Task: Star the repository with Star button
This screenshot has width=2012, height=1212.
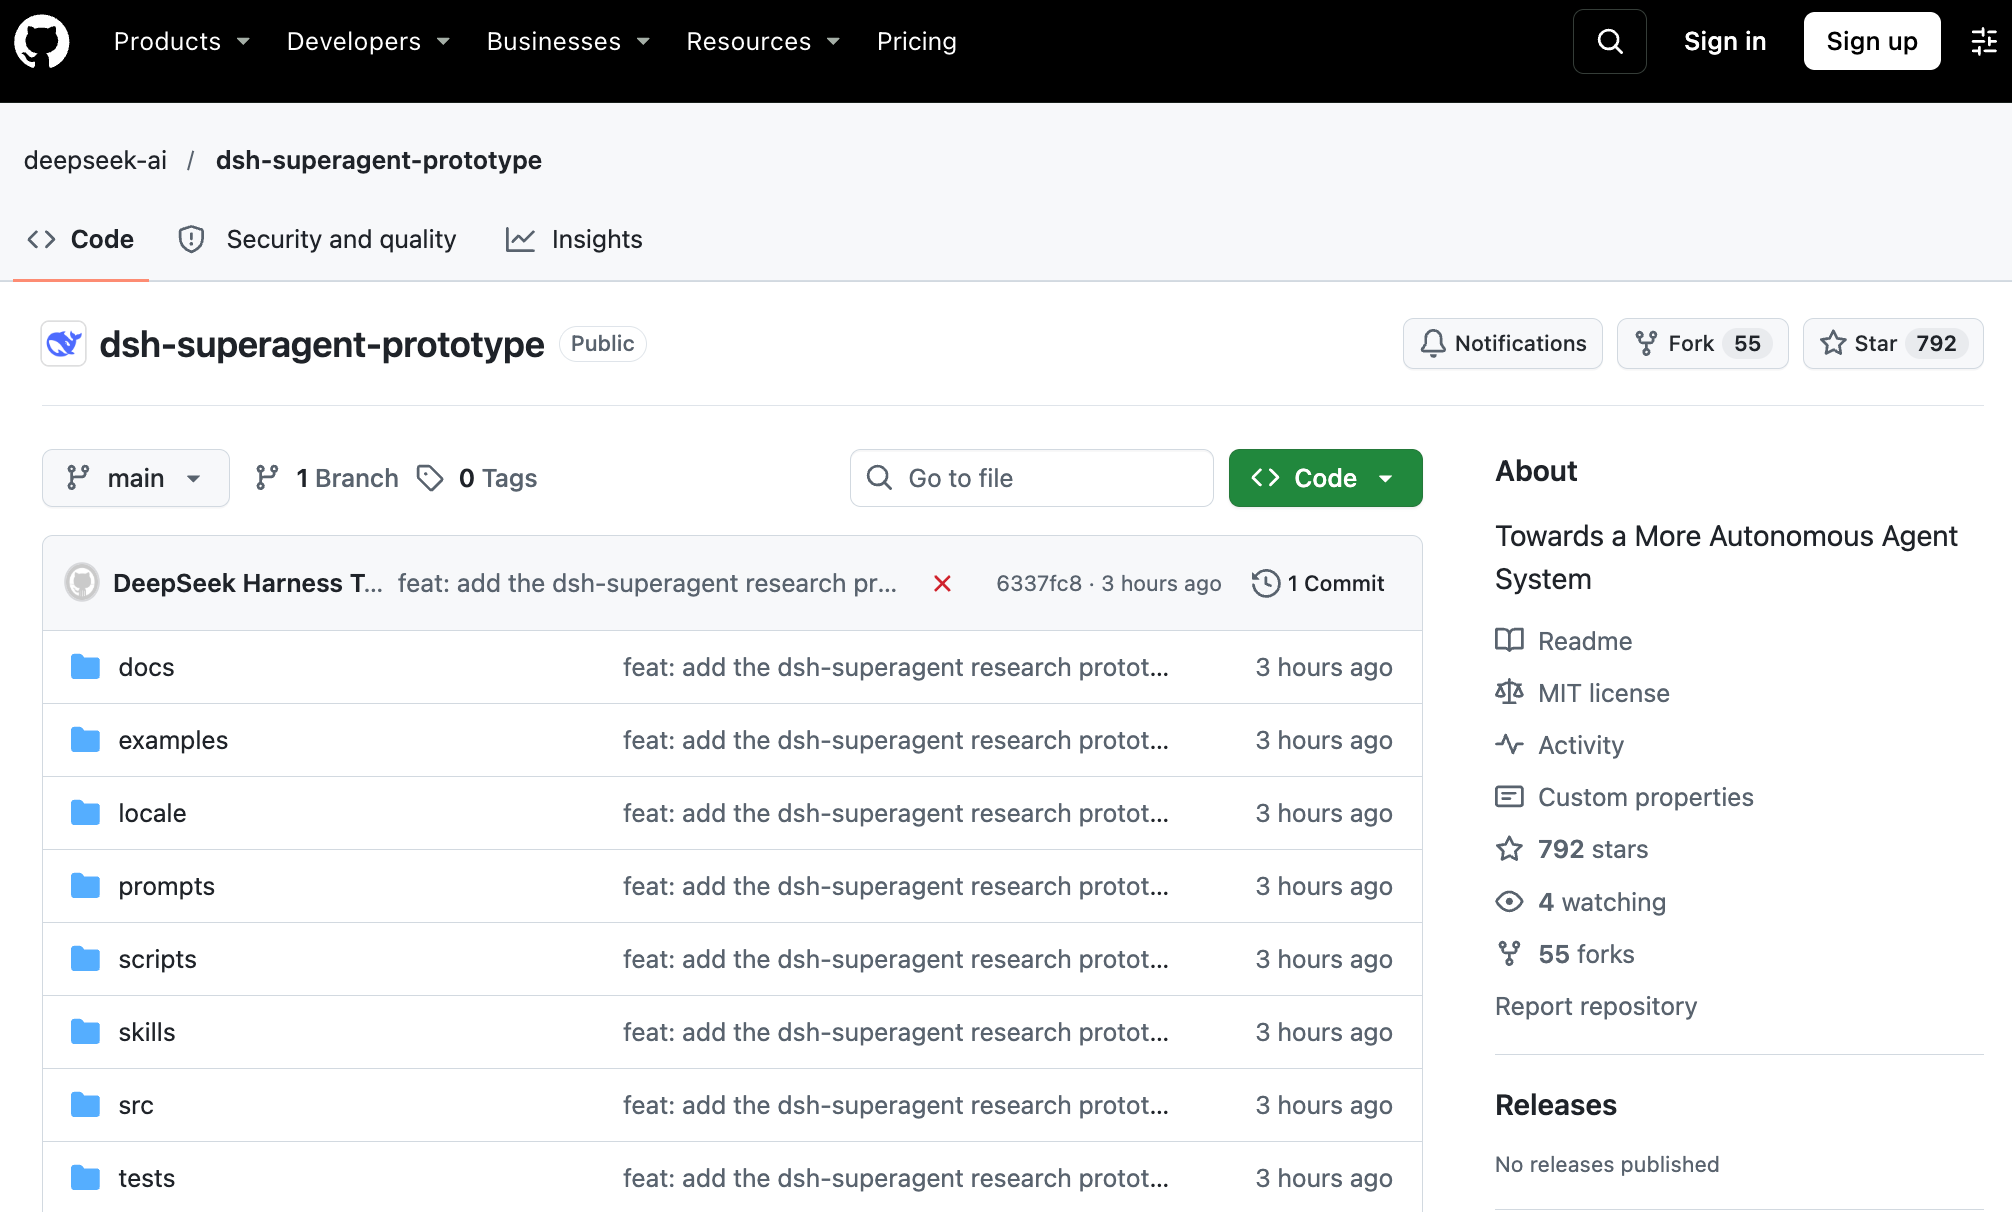Action: pos(1893,343)
